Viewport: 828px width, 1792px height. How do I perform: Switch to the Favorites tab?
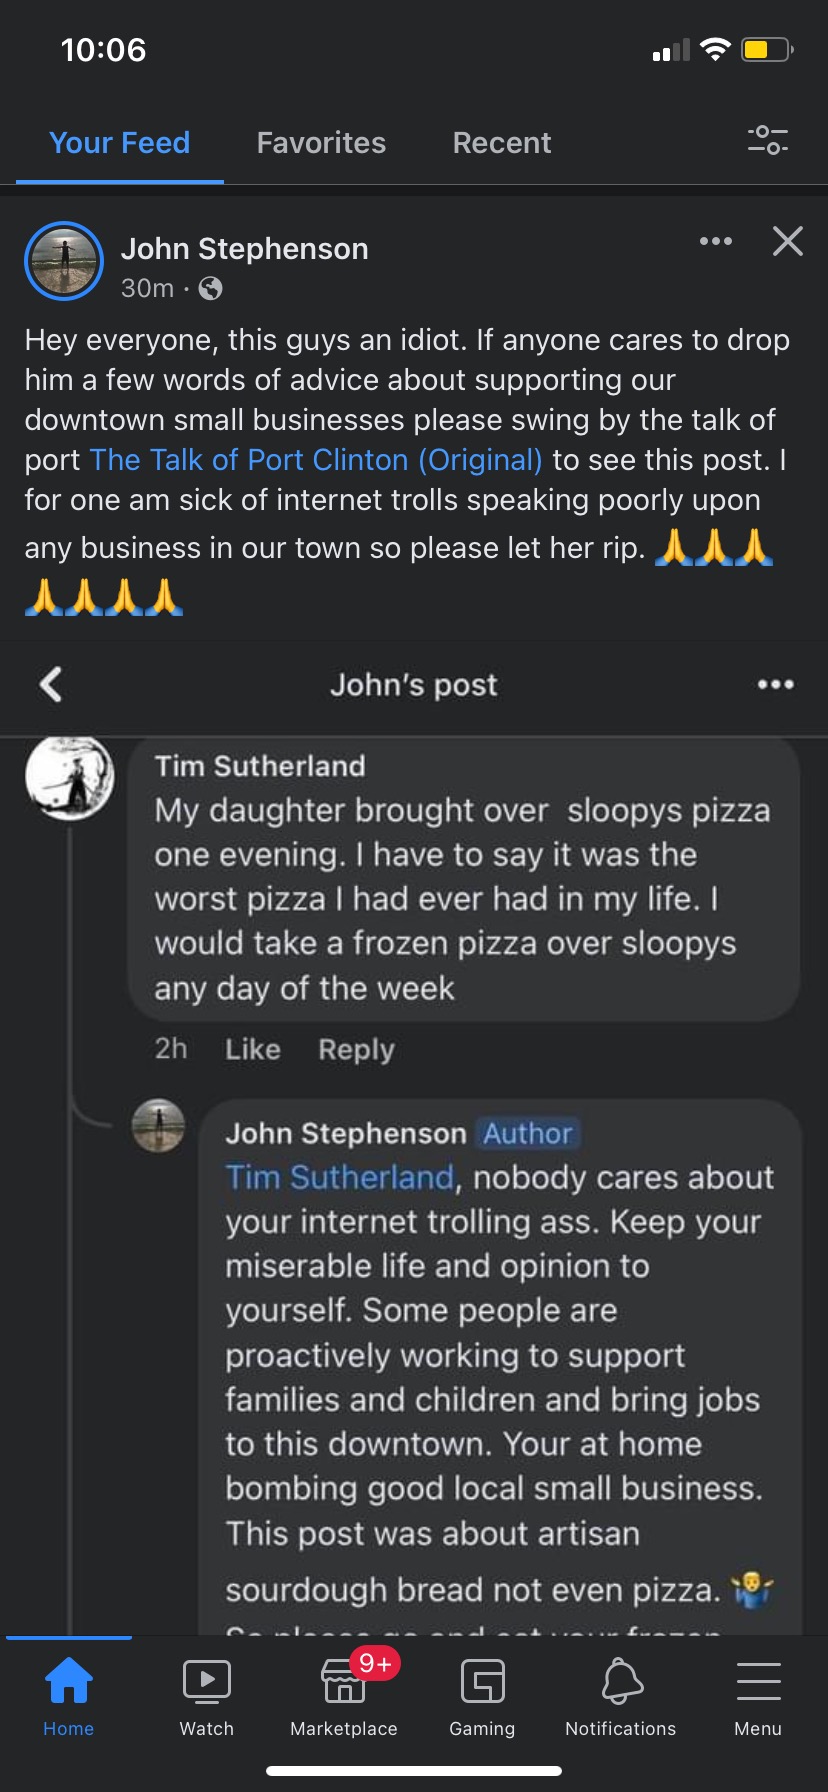pos(321,143)
